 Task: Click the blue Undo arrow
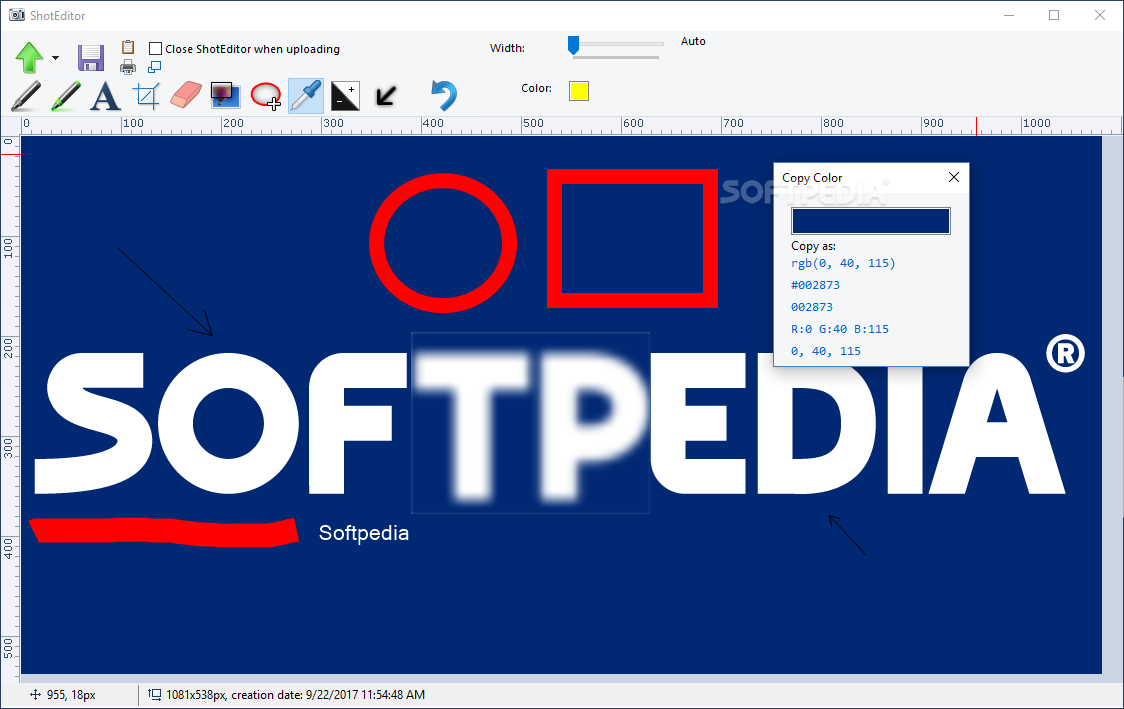444,95
